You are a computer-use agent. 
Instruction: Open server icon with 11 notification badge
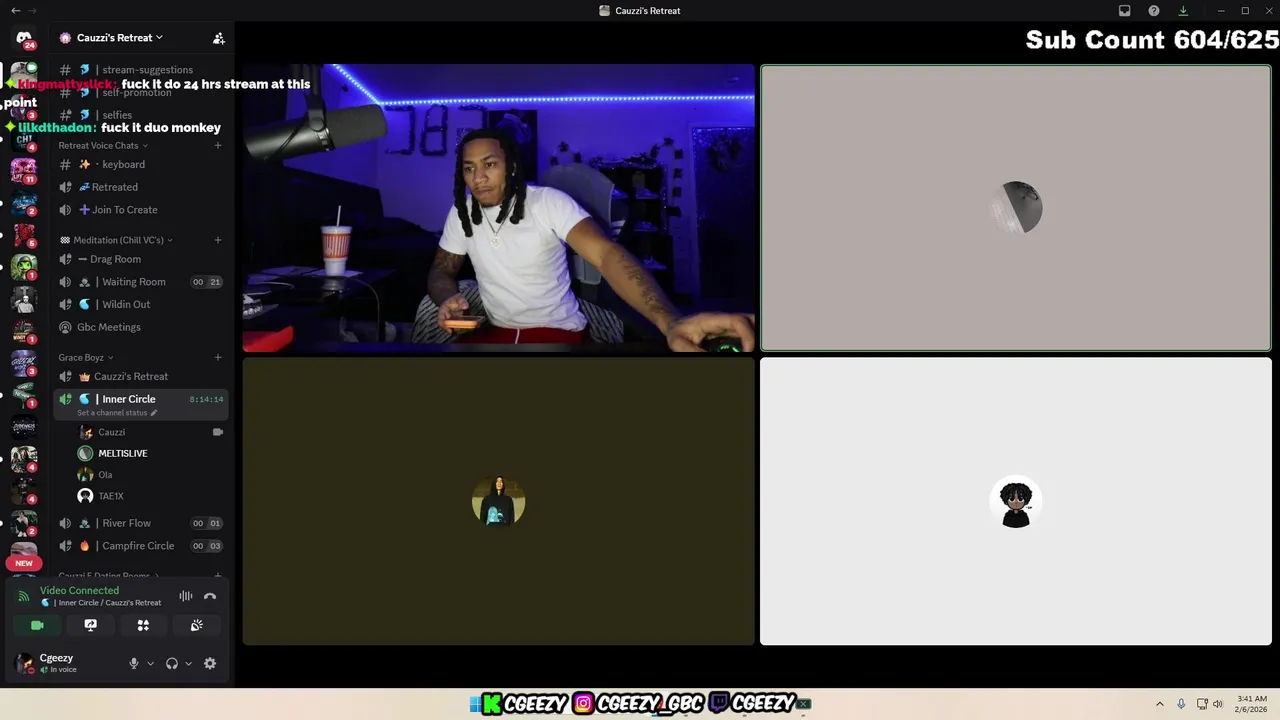pos(24,170)
